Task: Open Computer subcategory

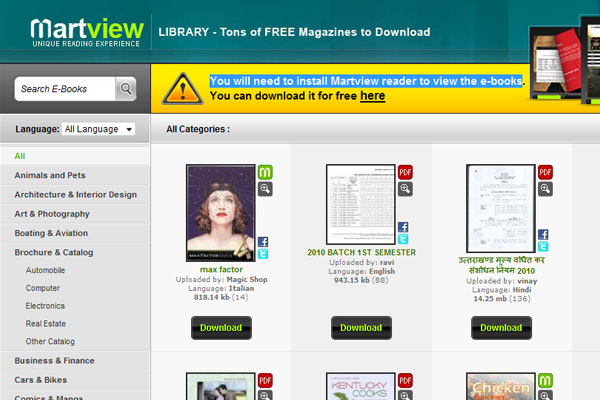Action: [x=42, y=288]
